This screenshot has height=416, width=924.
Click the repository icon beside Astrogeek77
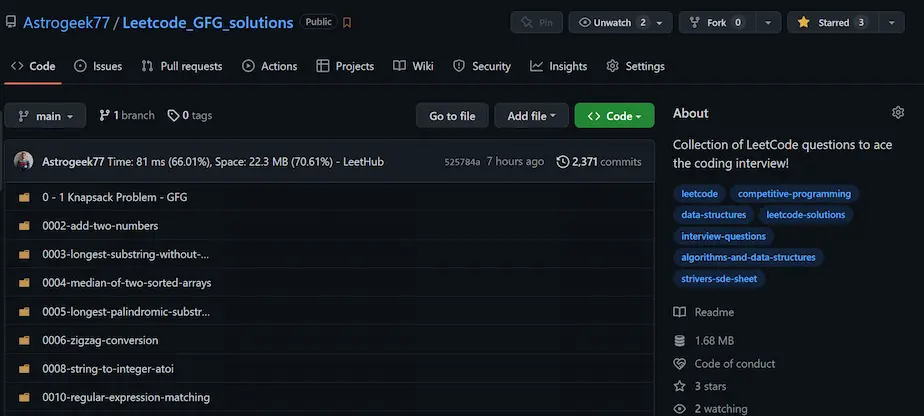tap(11, 22)
